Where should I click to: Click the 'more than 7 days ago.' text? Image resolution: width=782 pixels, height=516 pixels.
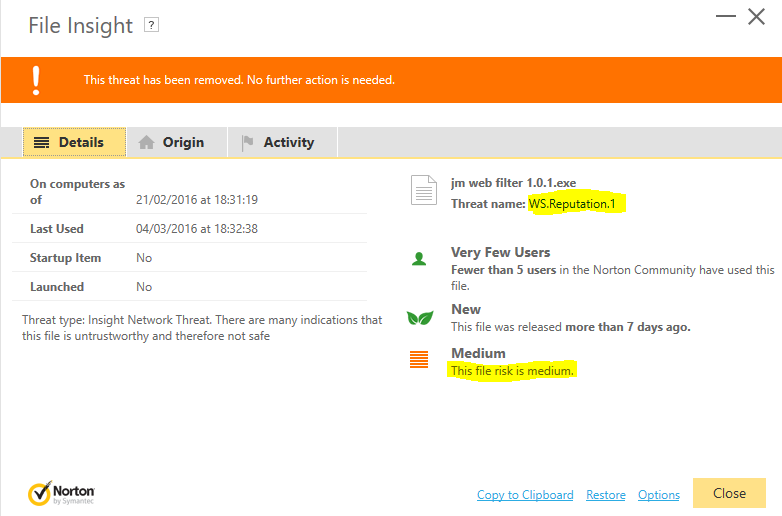[x=627, y=327]
